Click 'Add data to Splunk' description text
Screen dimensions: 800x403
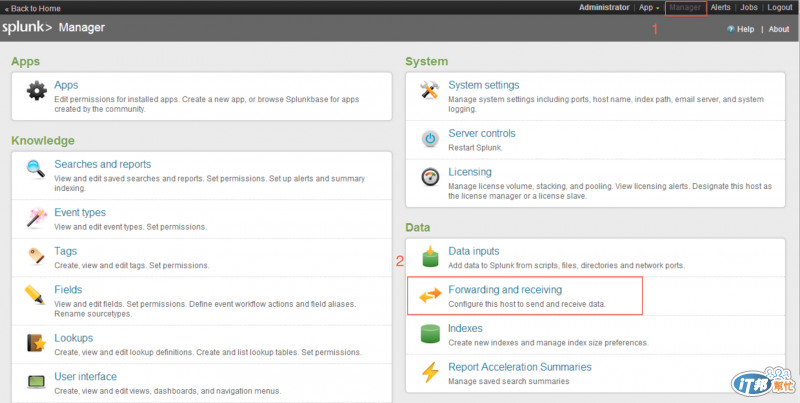tap(566, 266)
